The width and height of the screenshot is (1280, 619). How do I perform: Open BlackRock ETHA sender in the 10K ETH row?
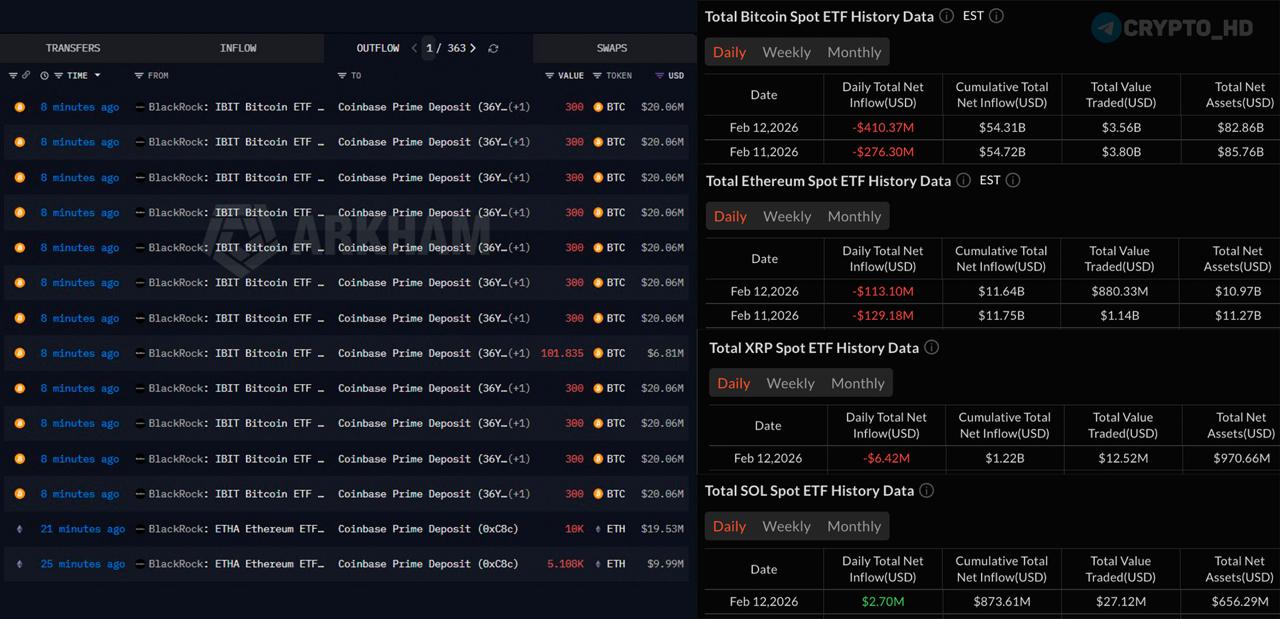pyautogui.click(x=236, y=529)
